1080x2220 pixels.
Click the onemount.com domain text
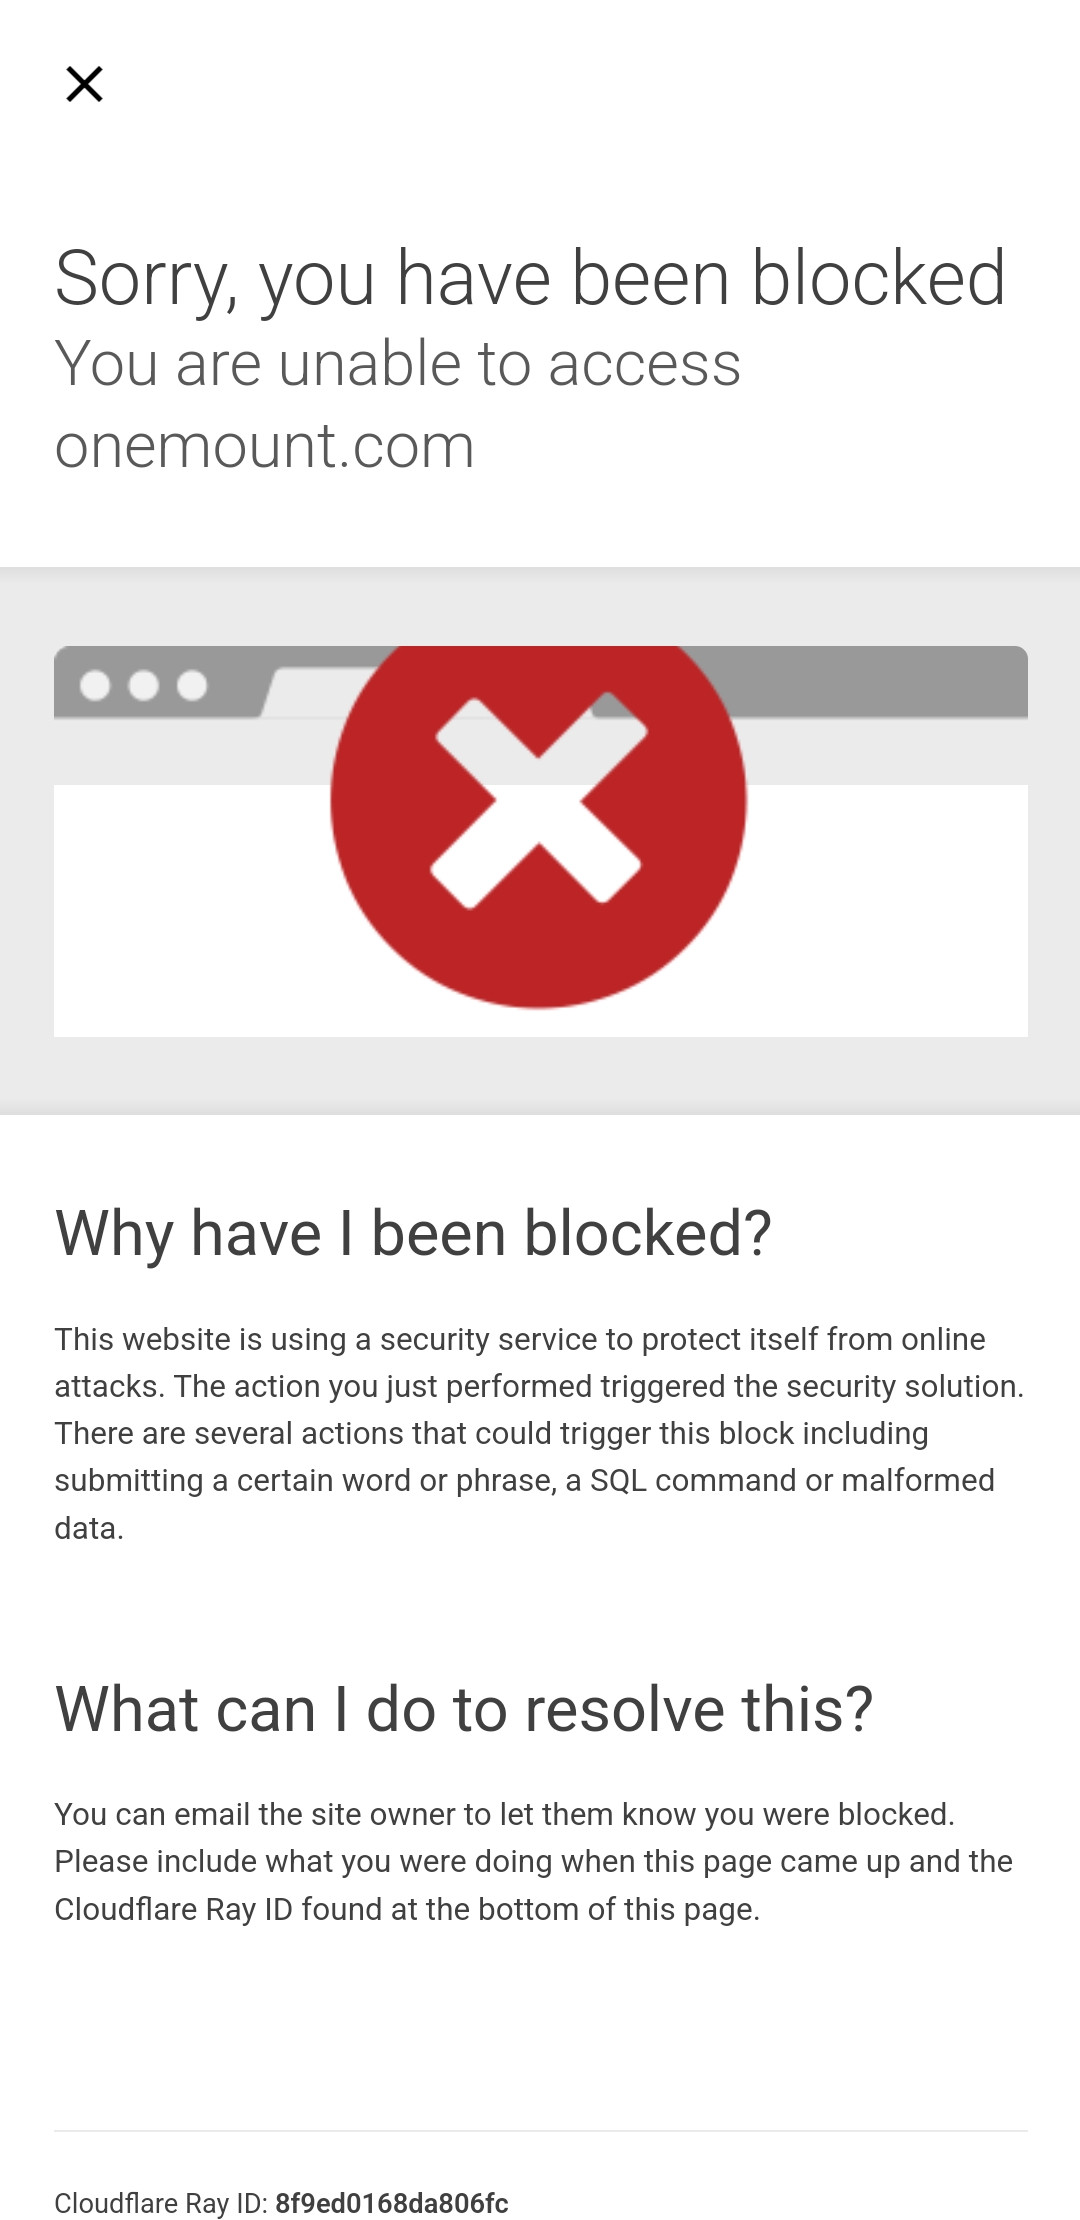[x=264, y=446]
